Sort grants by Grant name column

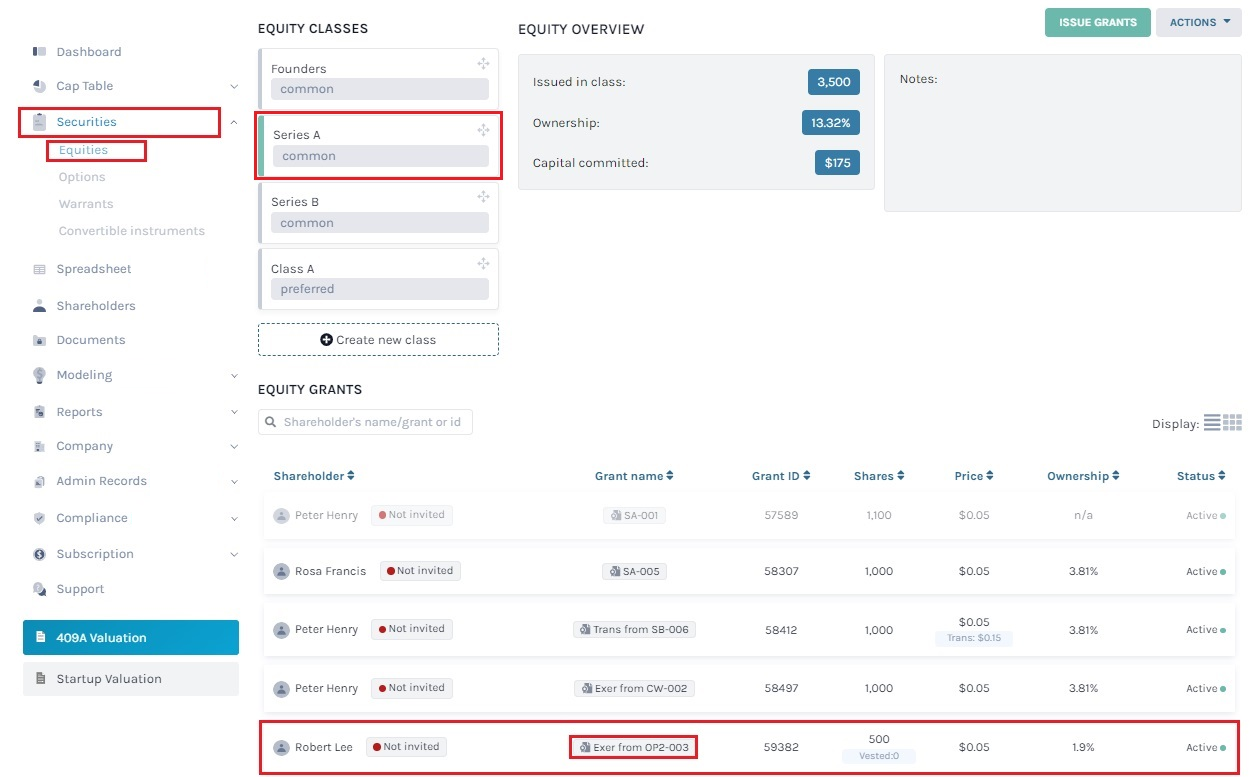pos(634,476)
